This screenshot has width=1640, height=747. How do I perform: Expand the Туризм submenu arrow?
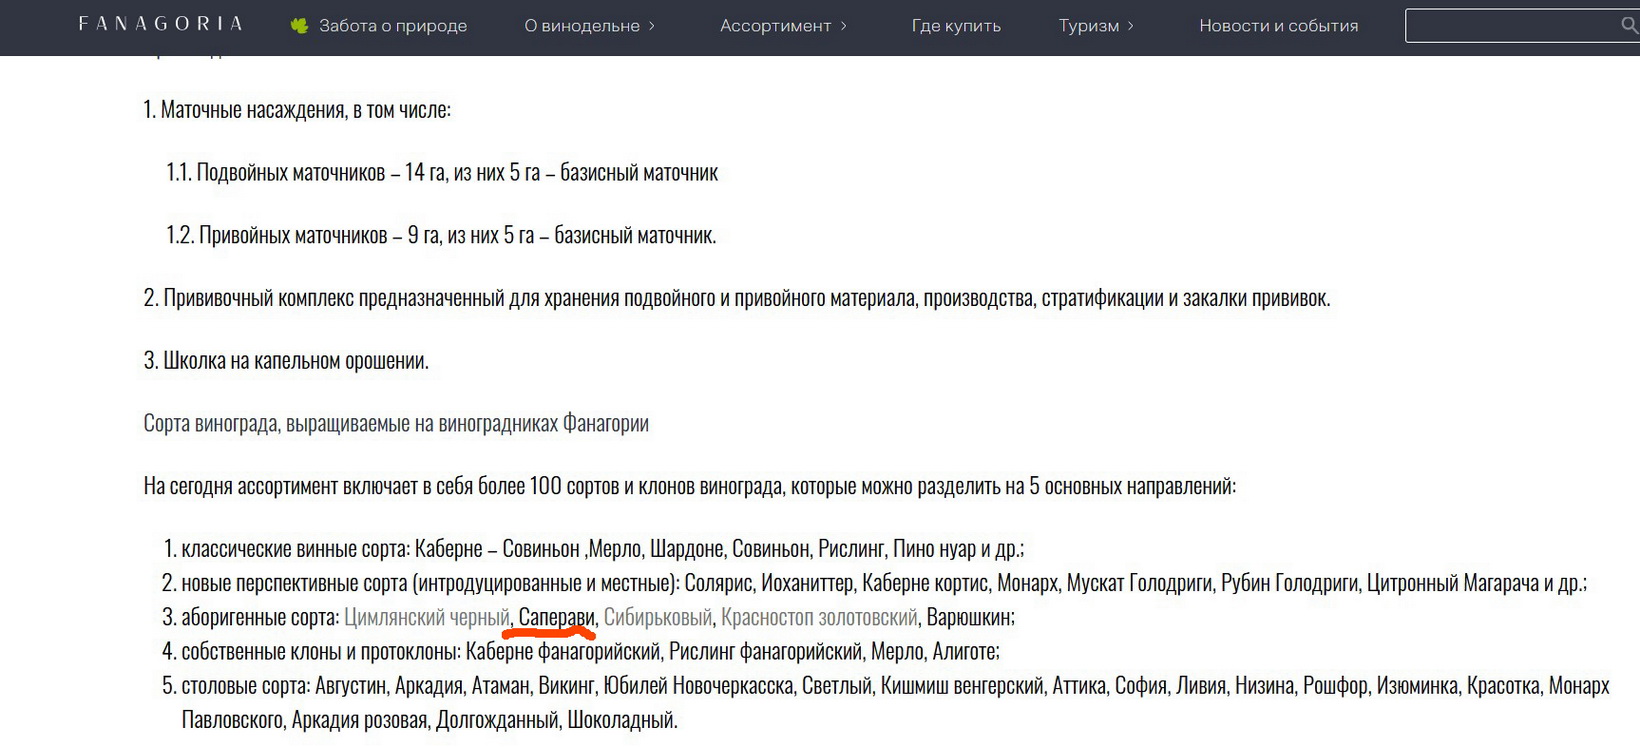1131,26
